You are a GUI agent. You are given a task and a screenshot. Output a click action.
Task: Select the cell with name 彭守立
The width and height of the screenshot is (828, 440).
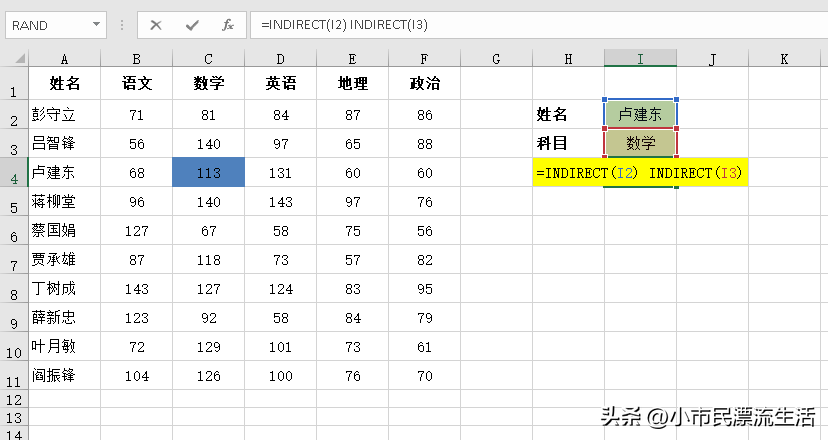64,114
